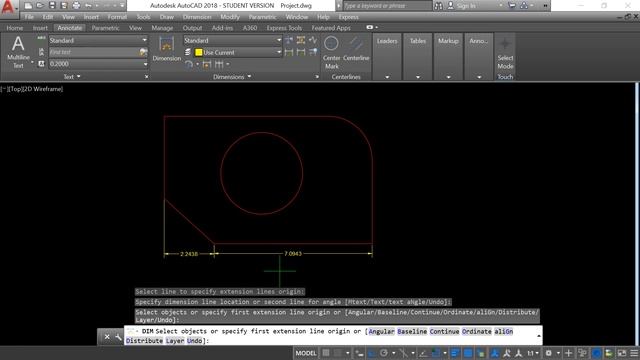Click the keyword search box
Image resolution: width=640 pixels, height=360 pixels.
387,6
